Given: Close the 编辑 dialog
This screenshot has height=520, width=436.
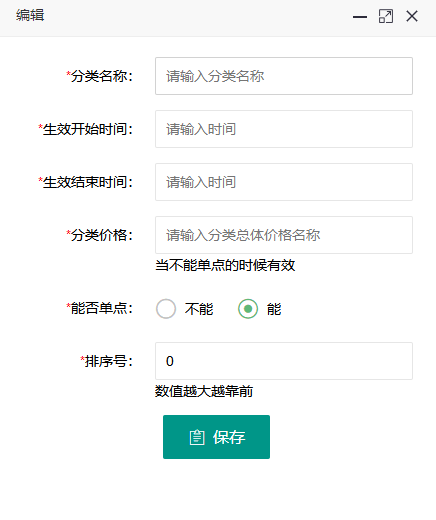Looking at the screenshot, I should coord(412,16).
